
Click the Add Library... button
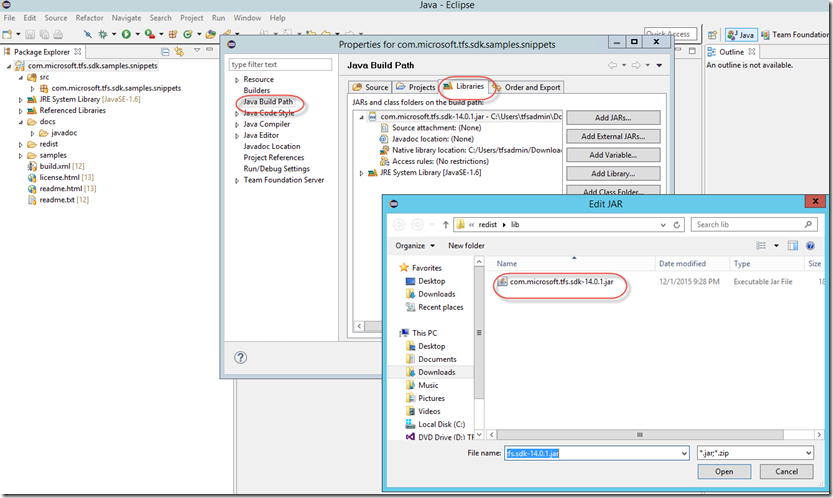(x=613, y=174)
